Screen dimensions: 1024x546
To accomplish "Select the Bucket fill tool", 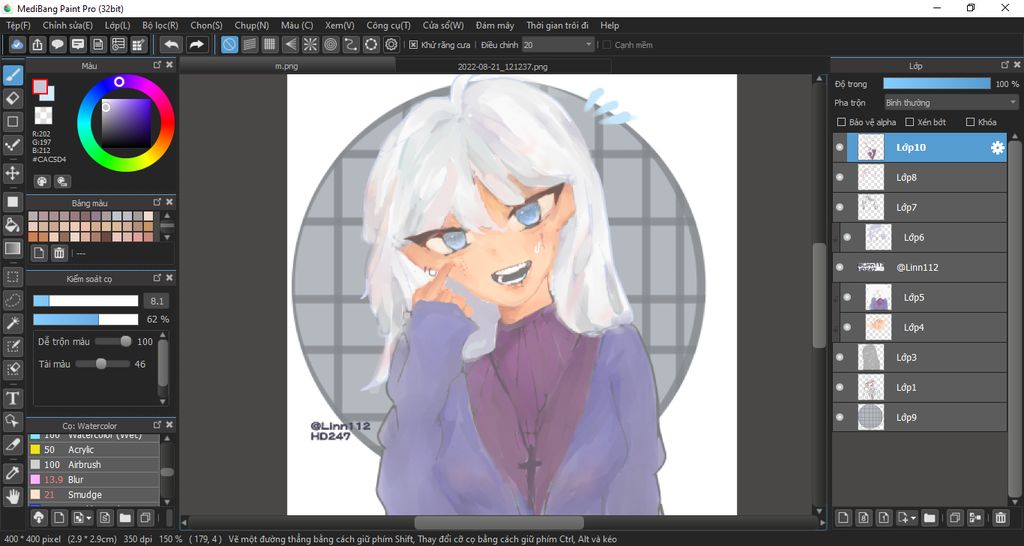I will coord(12,225).
